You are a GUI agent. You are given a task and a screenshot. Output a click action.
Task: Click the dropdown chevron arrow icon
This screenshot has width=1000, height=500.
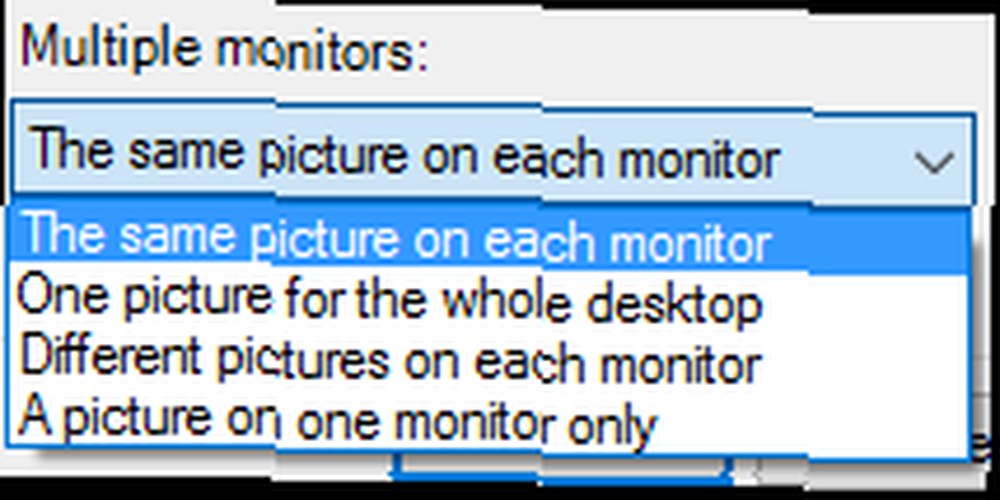[934, 162]
